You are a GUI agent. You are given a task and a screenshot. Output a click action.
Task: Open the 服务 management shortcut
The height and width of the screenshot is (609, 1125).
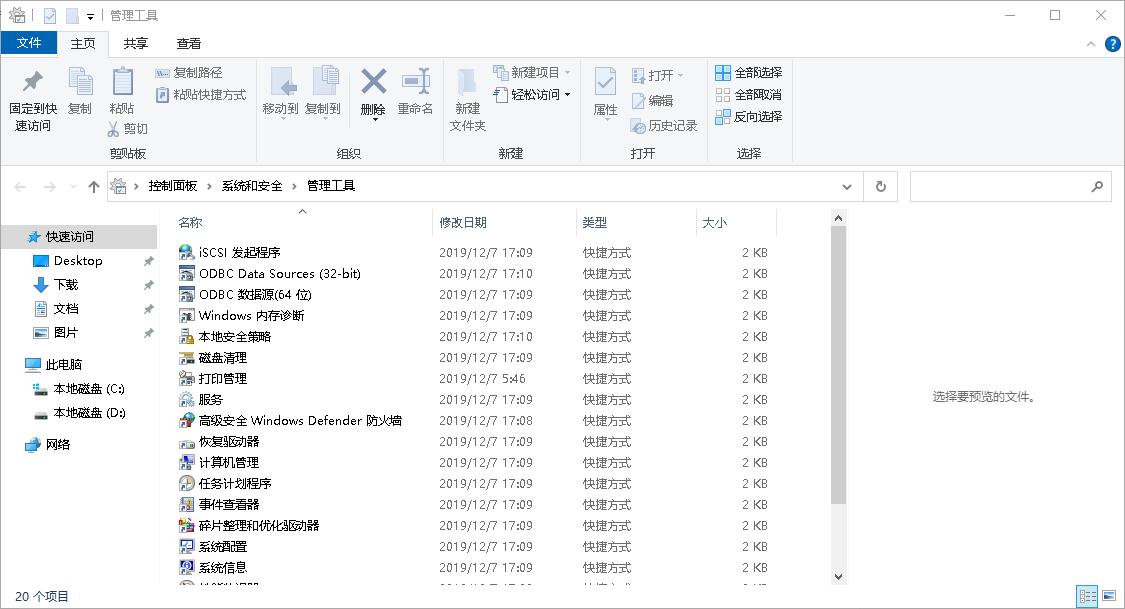coord(205,399)
